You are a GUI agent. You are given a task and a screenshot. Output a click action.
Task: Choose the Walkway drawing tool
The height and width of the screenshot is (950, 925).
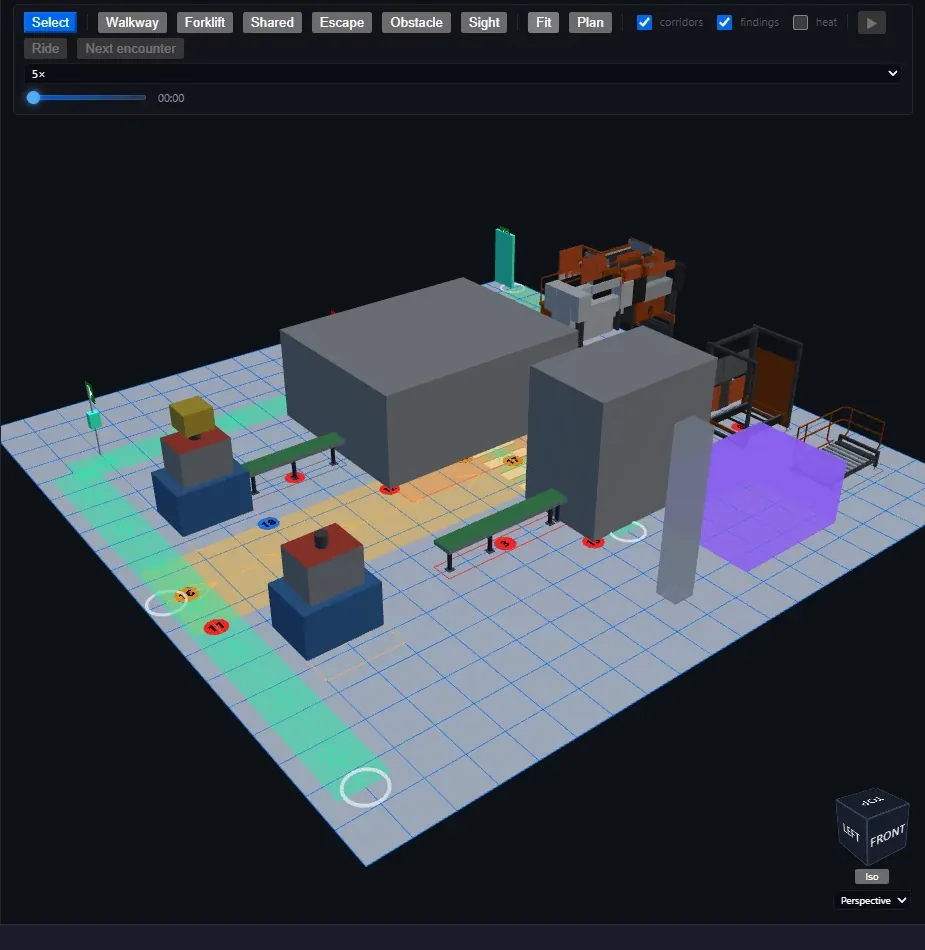click(x=132, y=22)
